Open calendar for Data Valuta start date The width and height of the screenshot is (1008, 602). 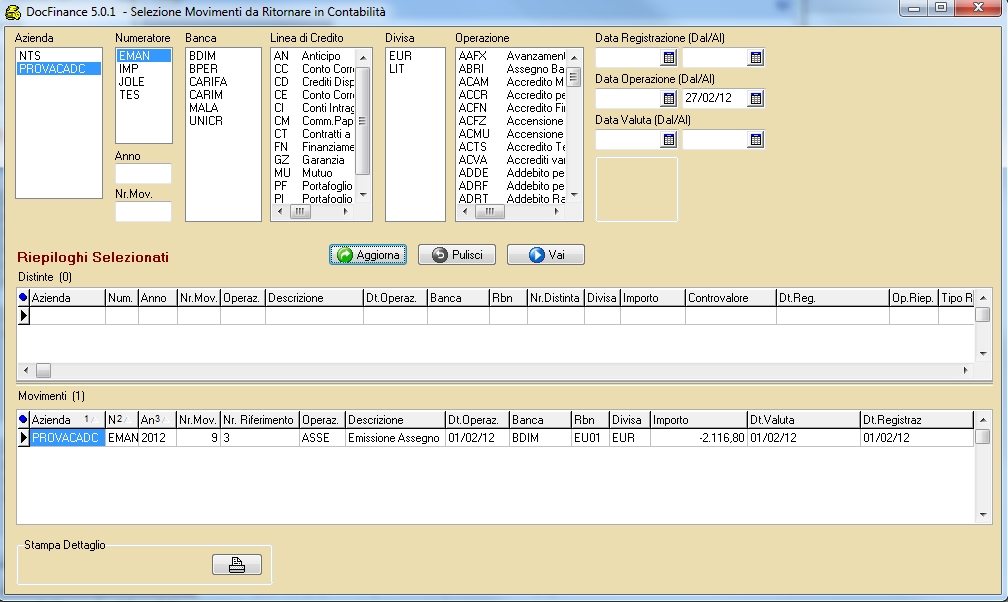tap(669, 140)
